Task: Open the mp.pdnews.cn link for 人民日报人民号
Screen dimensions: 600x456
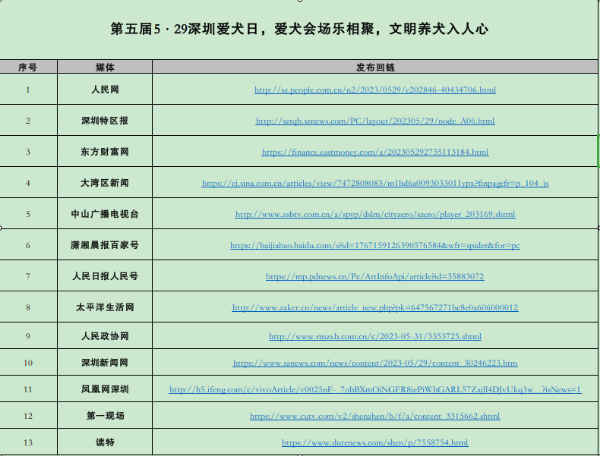Action: coord(375,276)
